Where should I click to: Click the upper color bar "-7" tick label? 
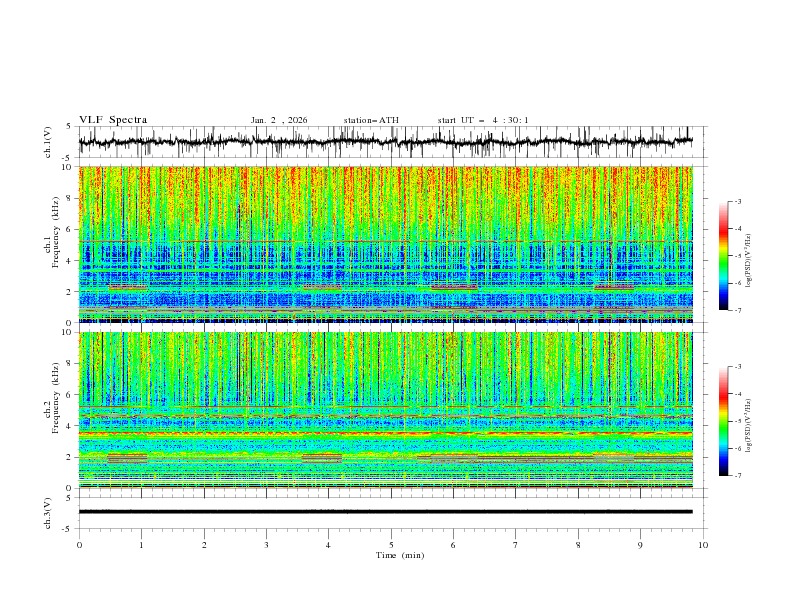pyautogui.click(x=737, y=310)
